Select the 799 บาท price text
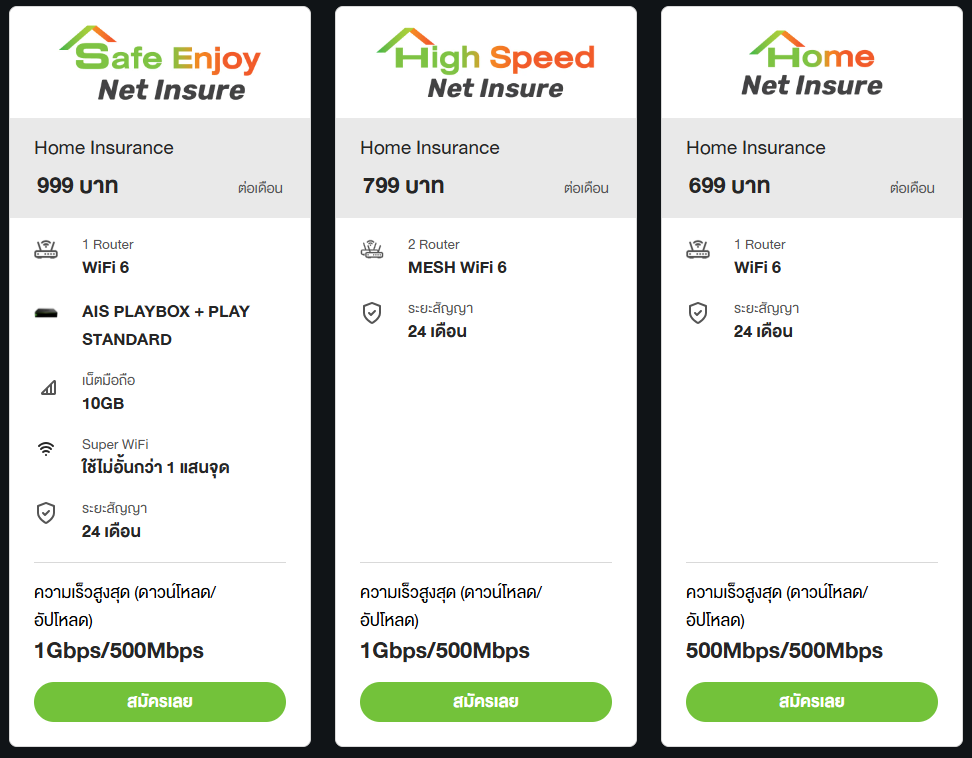Screen dimensions: 972x758 point(404,186)
